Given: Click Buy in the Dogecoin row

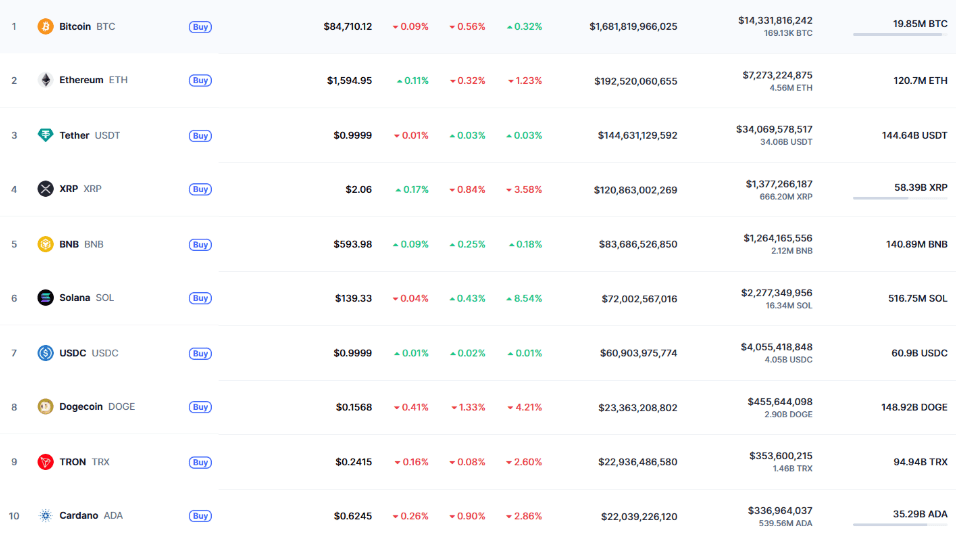Looking at the screenshot, I should pos(200,407).
